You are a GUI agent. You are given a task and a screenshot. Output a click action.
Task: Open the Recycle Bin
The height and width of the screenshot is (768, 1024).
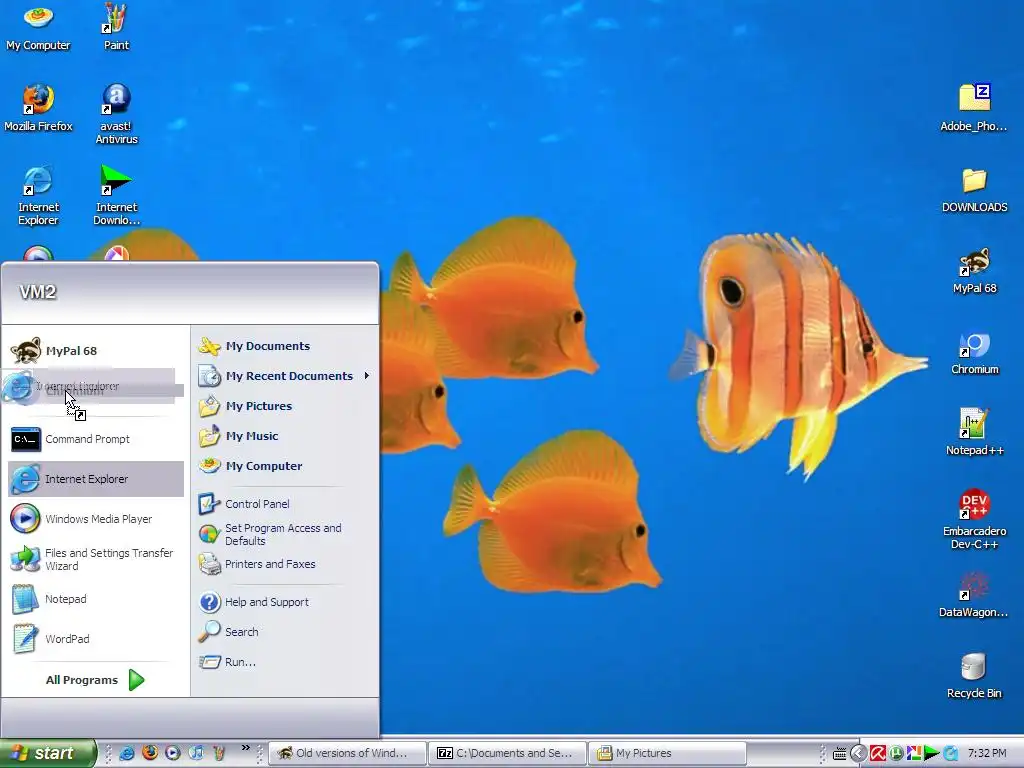(x=974, y=675)
